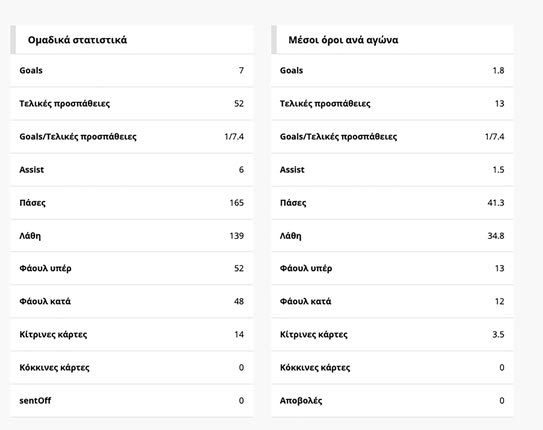The image size is (543, 430).
Task: Select the team Assist row showing 6
Action: (x=132, y=170)
